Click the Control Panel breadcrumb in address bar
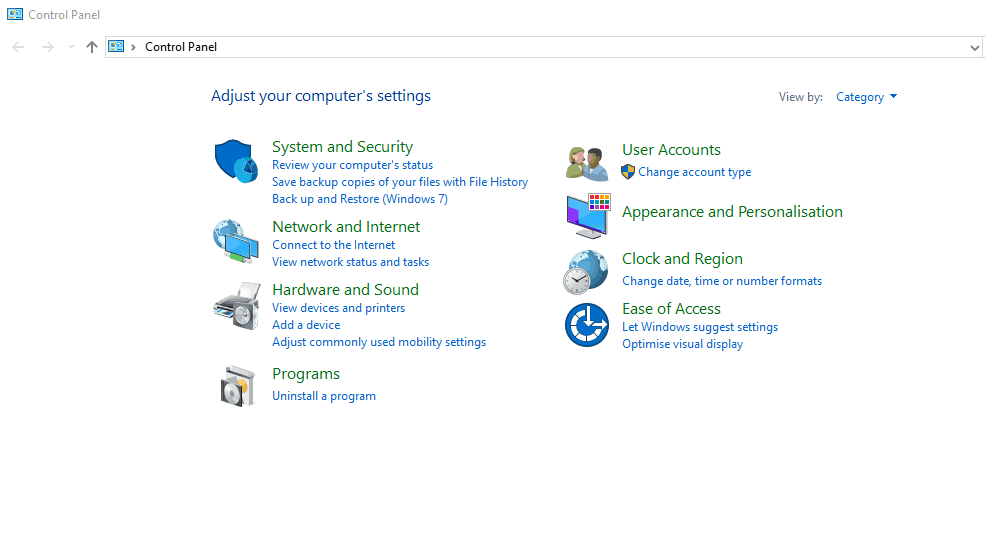Image resolution: width=986 pixels, height=539 pixels. [180, 47]
